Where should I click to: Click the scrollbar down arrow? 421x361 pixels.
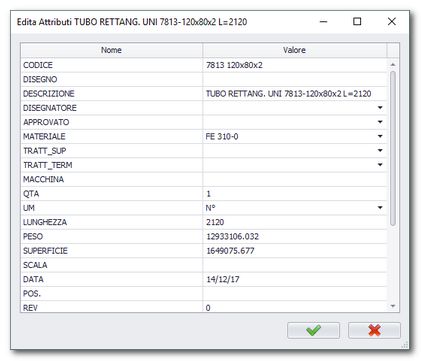pyautogui.click(x=393, y=306)
